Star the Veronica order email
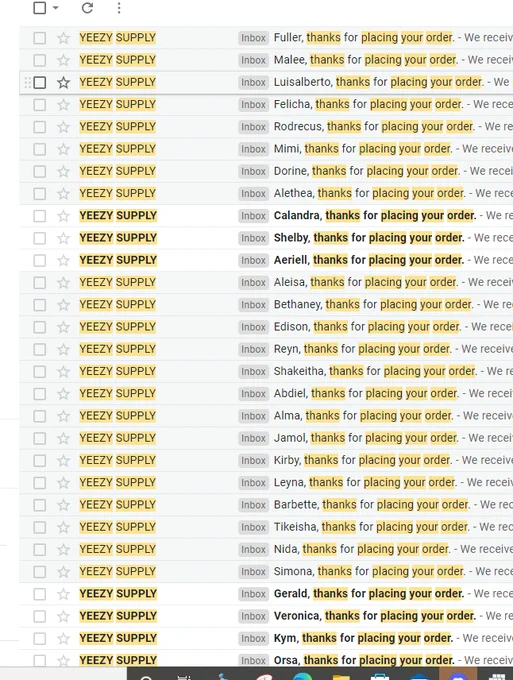 click(63, 616)
